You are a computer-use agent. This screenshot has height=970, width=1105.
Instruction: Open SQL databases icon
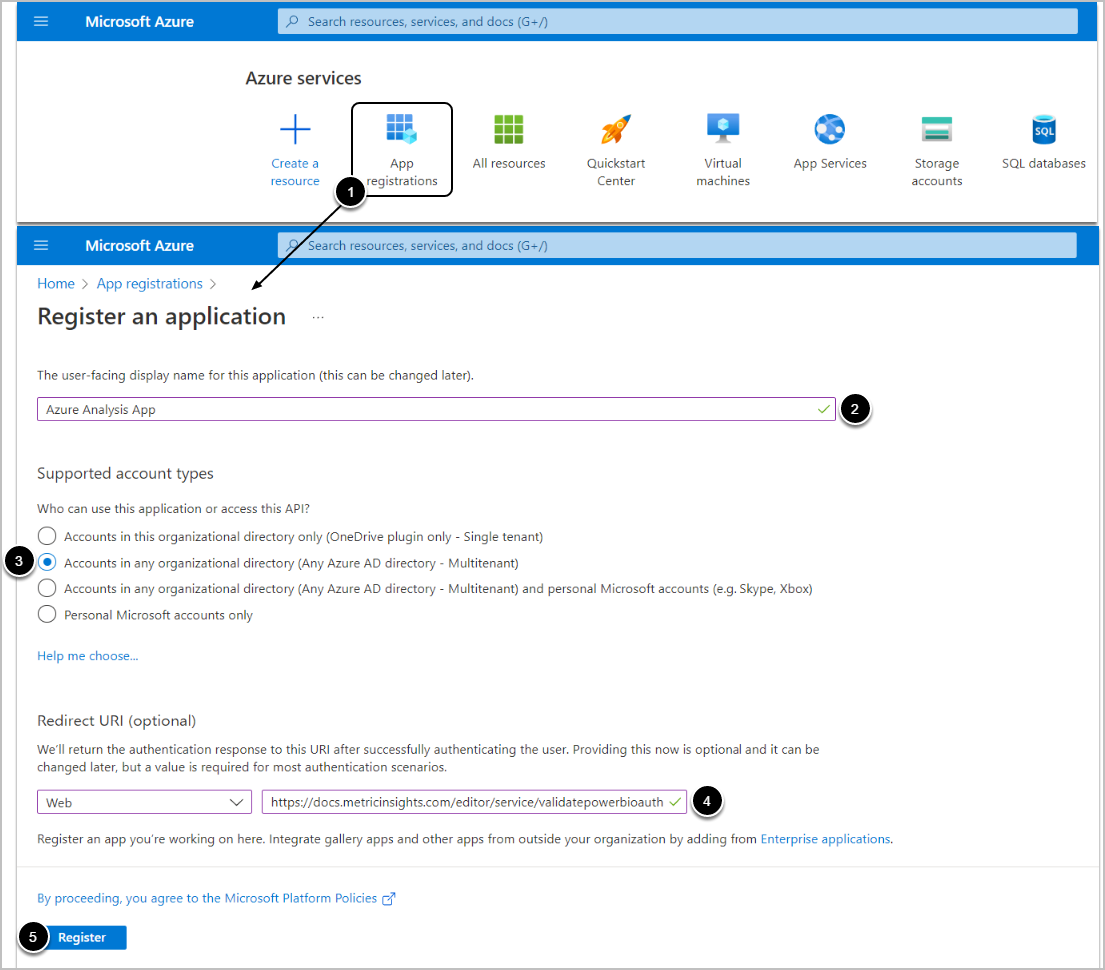tap(1044, 129)
